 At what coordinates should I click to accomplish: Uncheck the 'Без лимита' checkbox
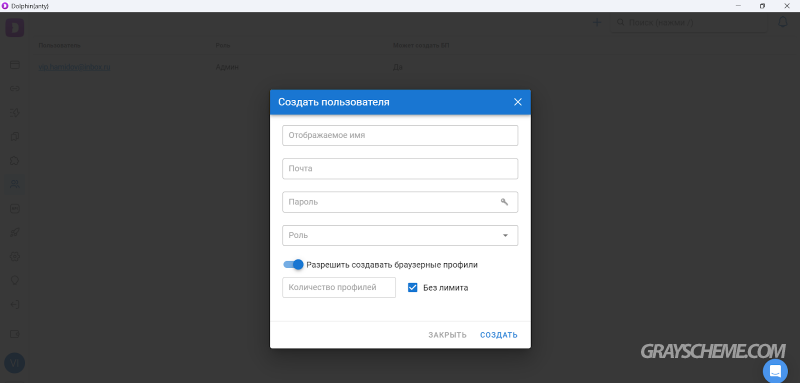pyautogui.click(x=413, y=288)
